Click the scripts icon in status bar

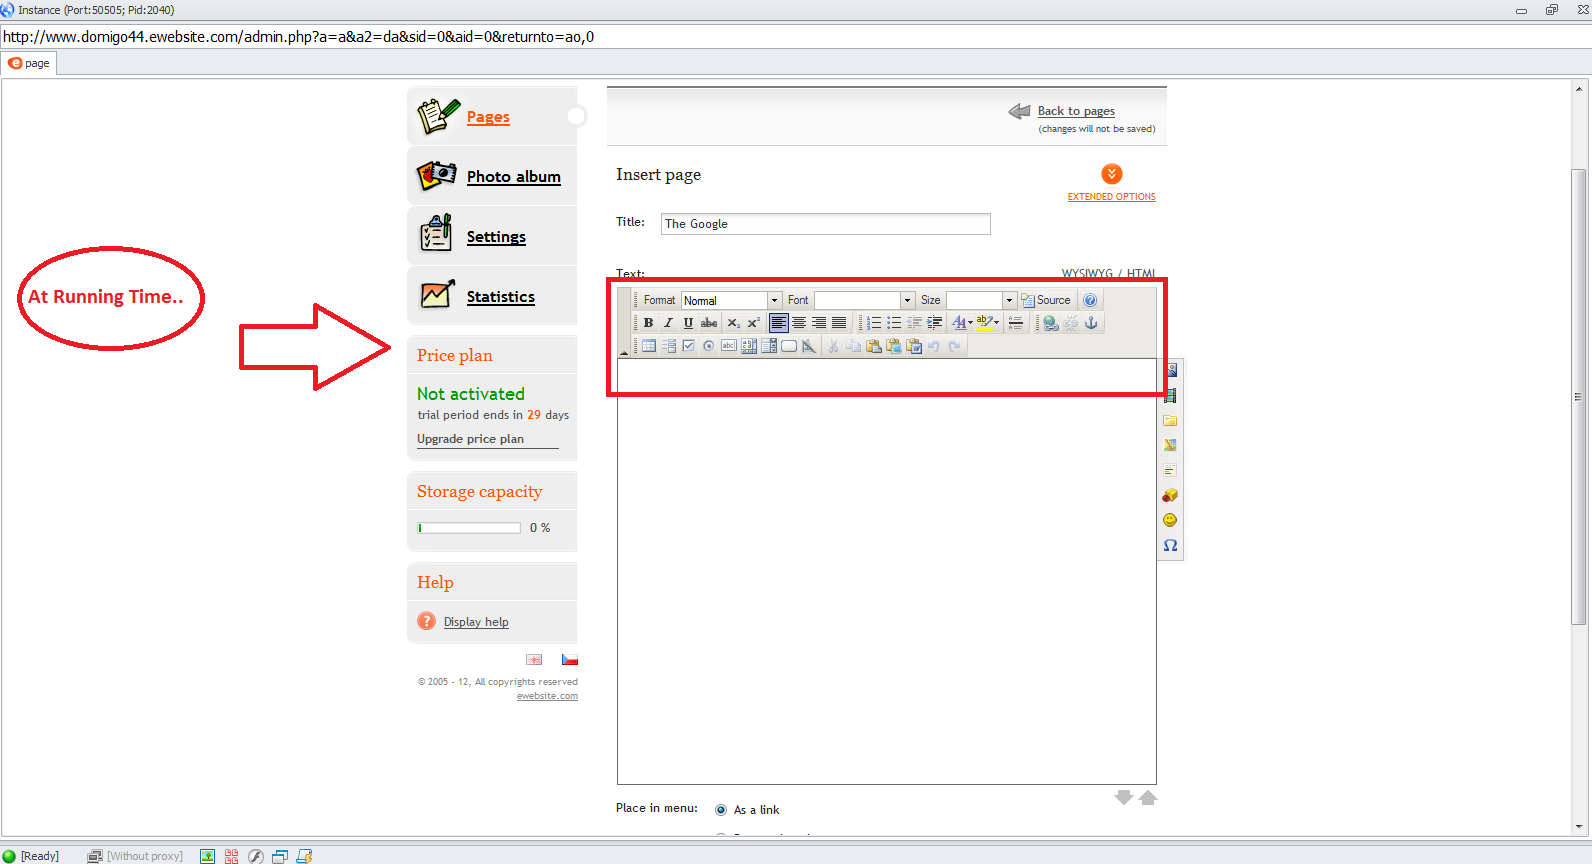coord(304,856)
